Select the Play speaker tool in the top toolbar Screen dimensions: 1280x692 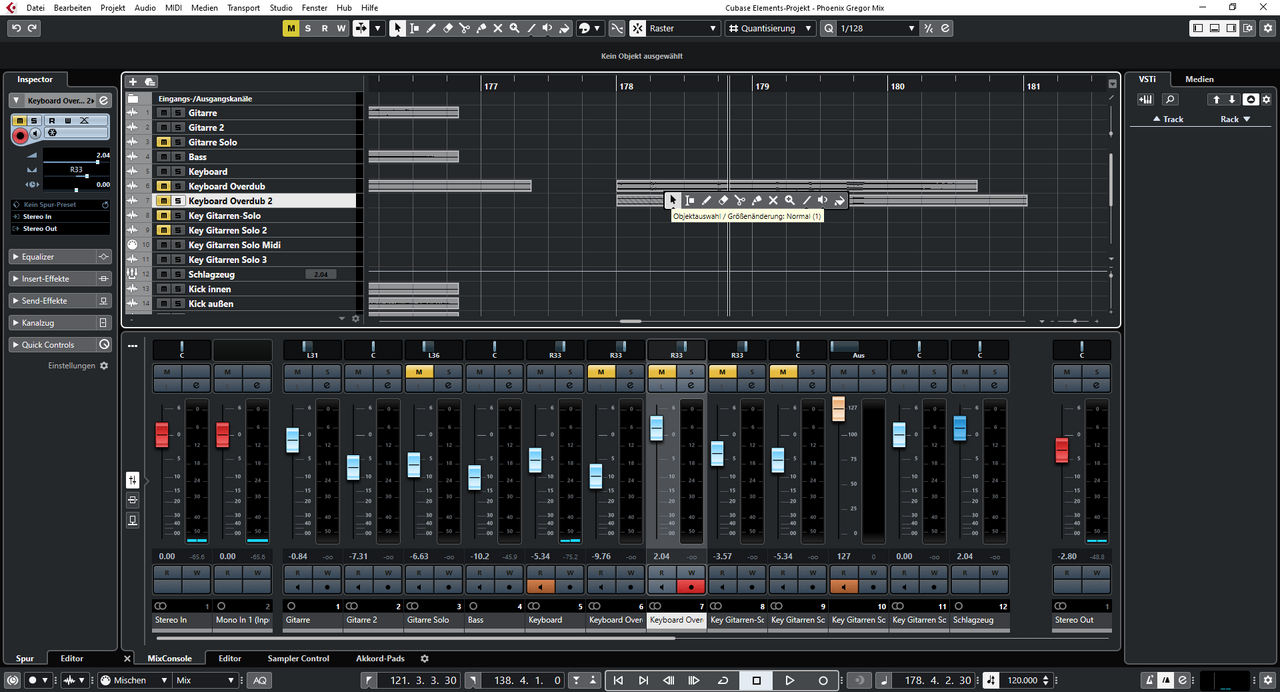[x=548, y=28]
